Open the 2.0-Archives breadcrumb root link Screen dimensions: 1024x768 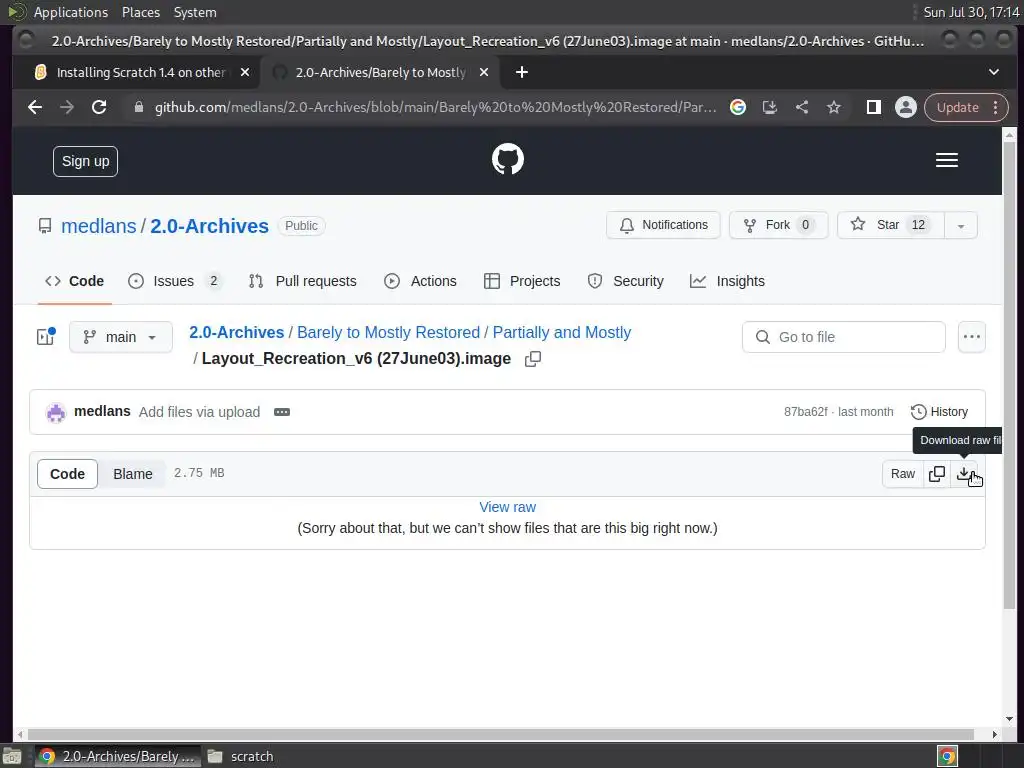(x=236, y=332)
